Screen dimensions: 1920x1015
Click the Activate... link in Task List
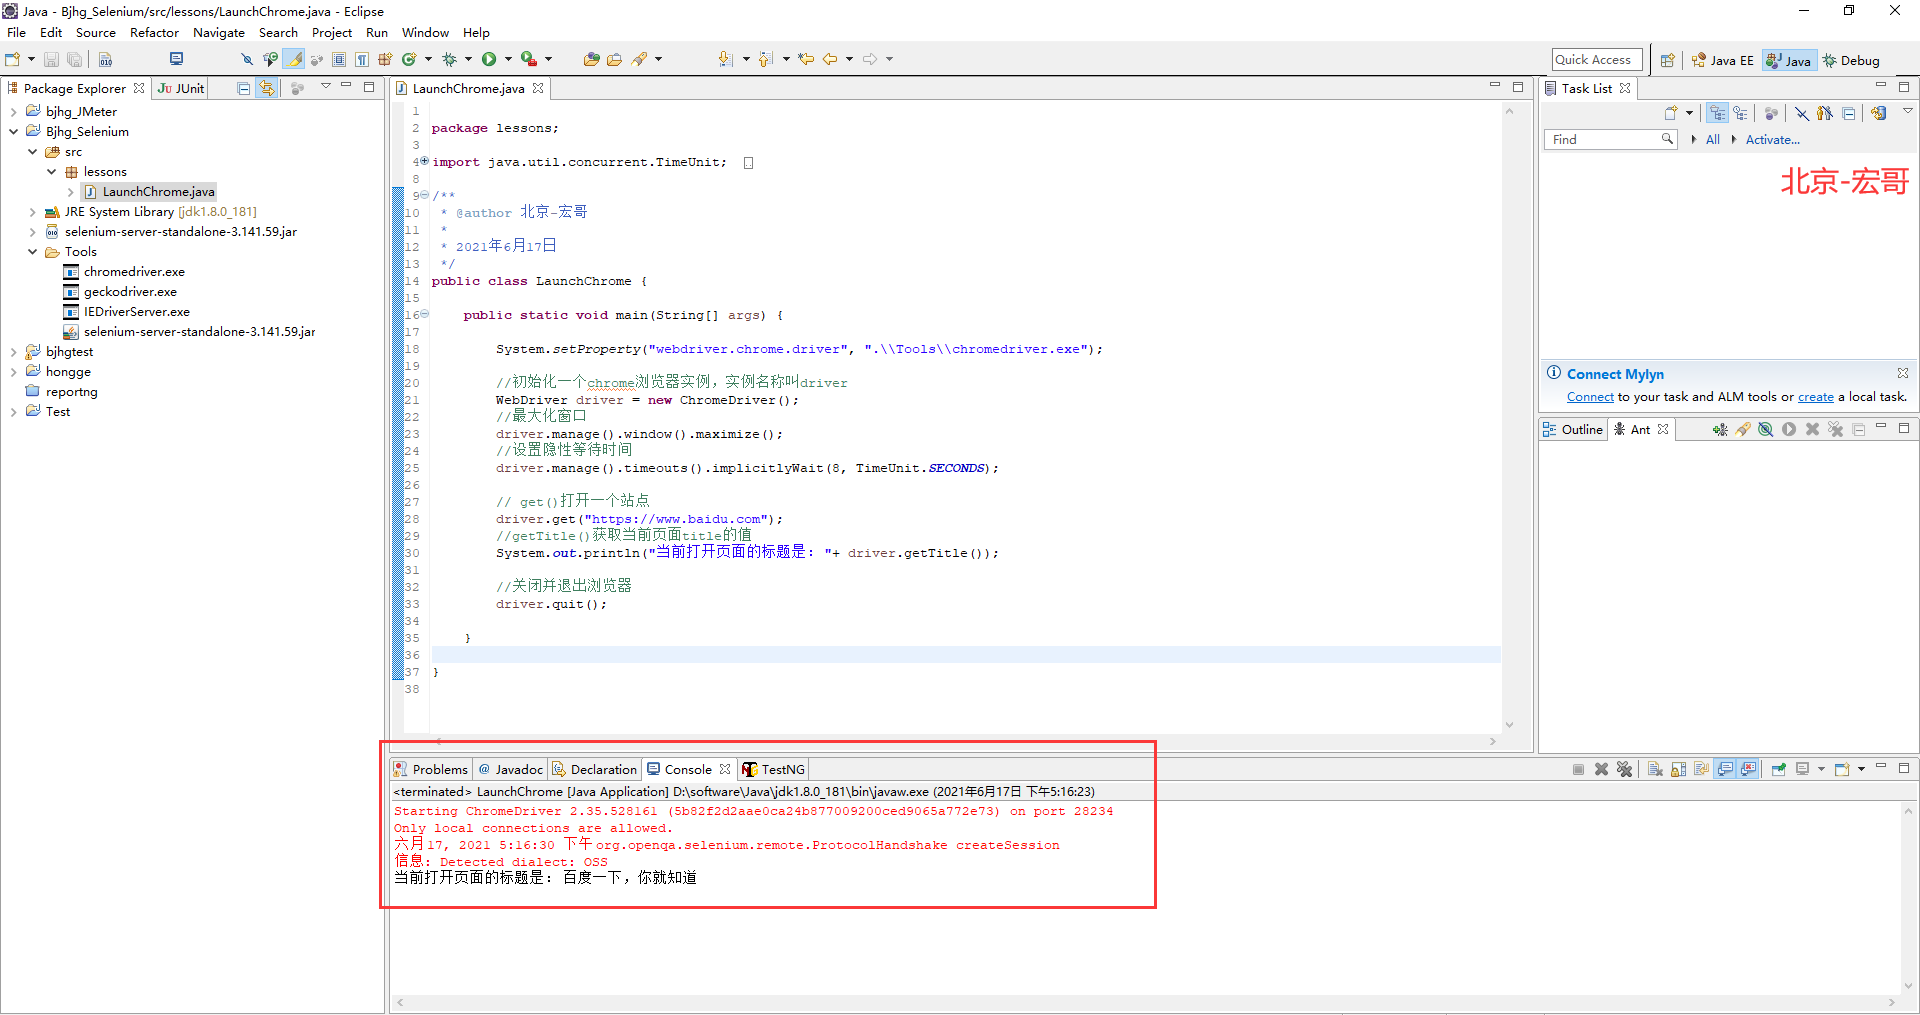1772,140
